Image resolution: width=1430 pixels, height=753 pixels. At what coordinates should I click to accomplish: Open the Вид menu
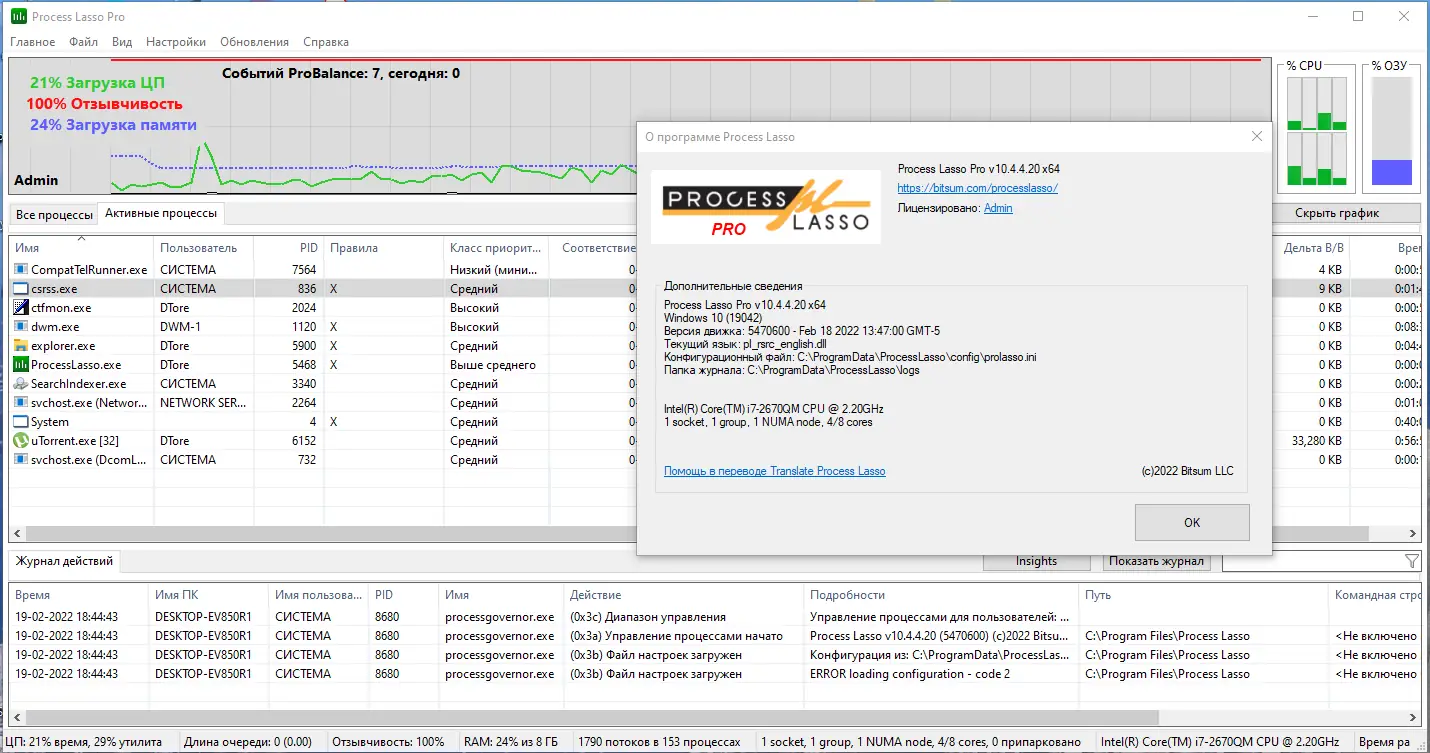122,42
